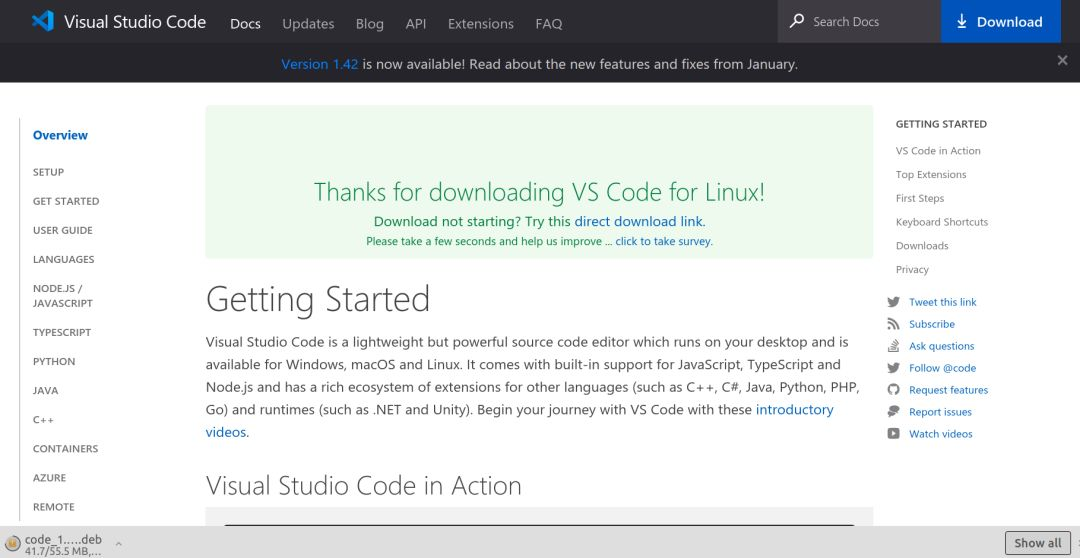Click the Visual Studio Code title text
The height and width of the screenshot is (558, 1080).
135,21
